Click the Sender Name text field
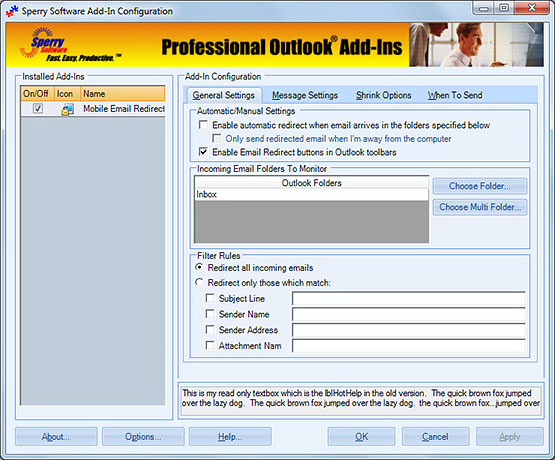The height and width of the screenshot is (460, 555). pos(409,314)
